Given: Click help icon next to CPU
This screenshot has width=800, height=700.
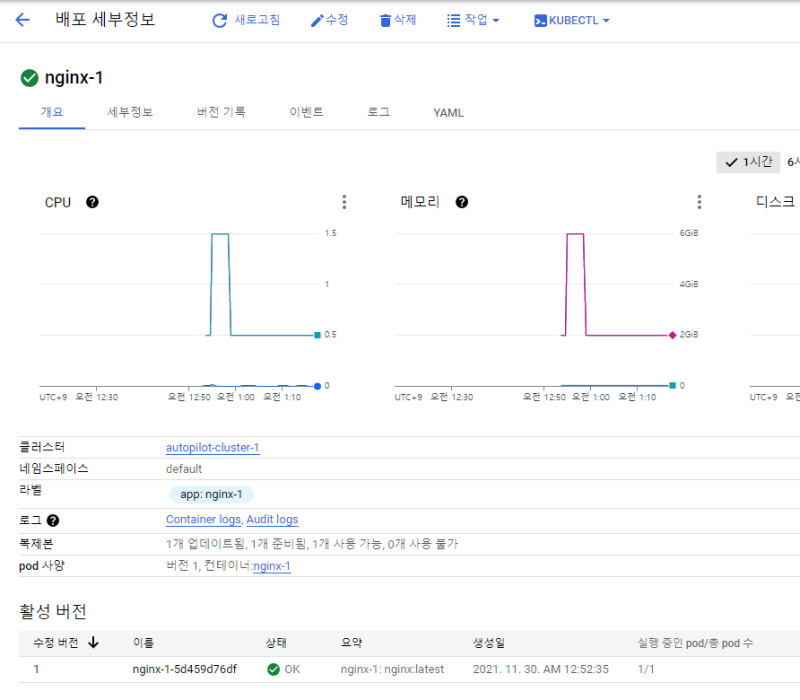Looking at the screenshot, I should point(92,202).
